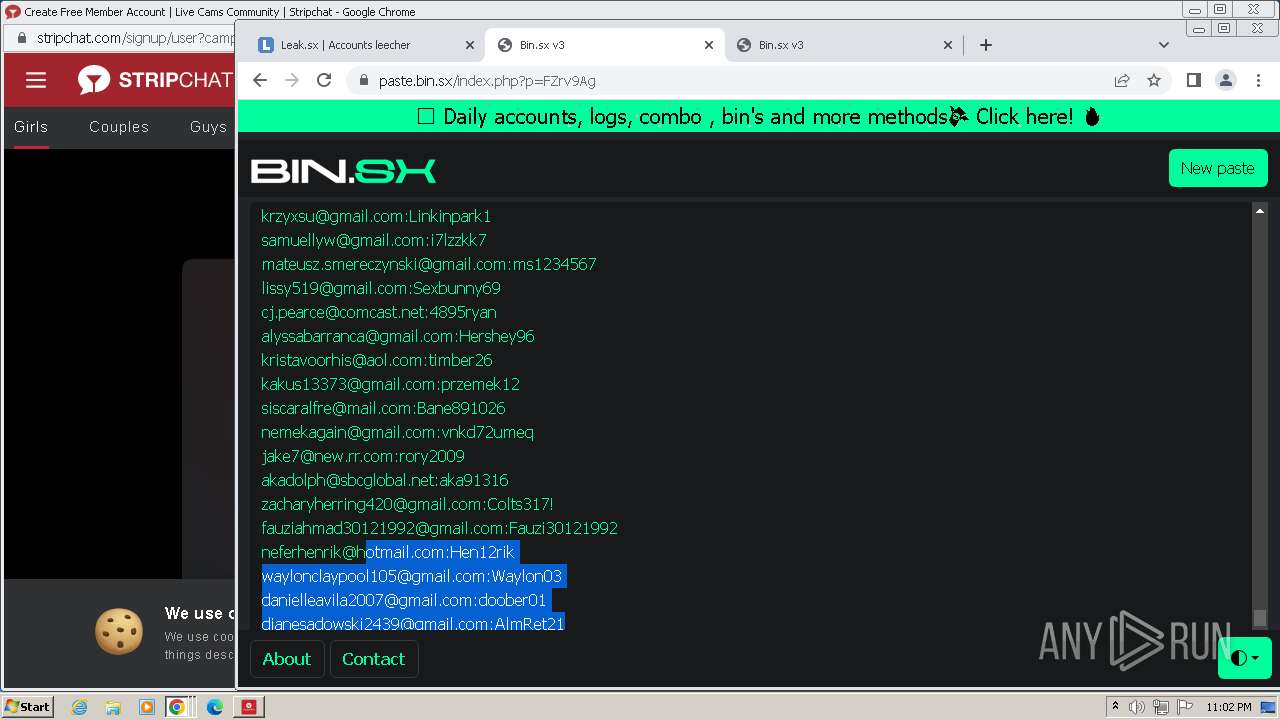
Task: Show hidden system tray icons
Action: (1115, 707)
